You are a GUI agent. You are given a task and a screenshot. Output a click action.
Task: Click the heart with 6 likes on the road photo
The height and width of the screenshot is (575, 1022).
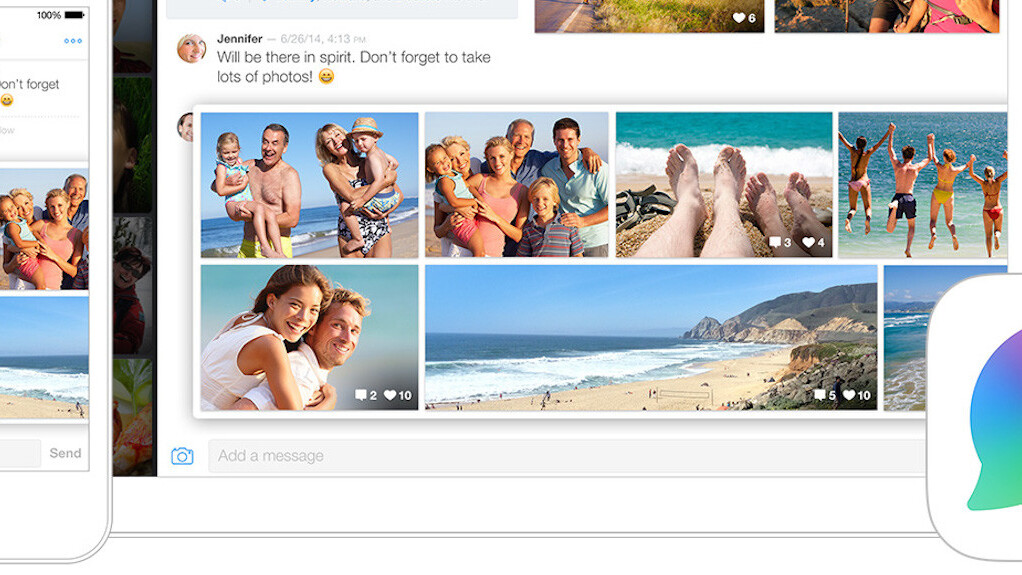739,18
